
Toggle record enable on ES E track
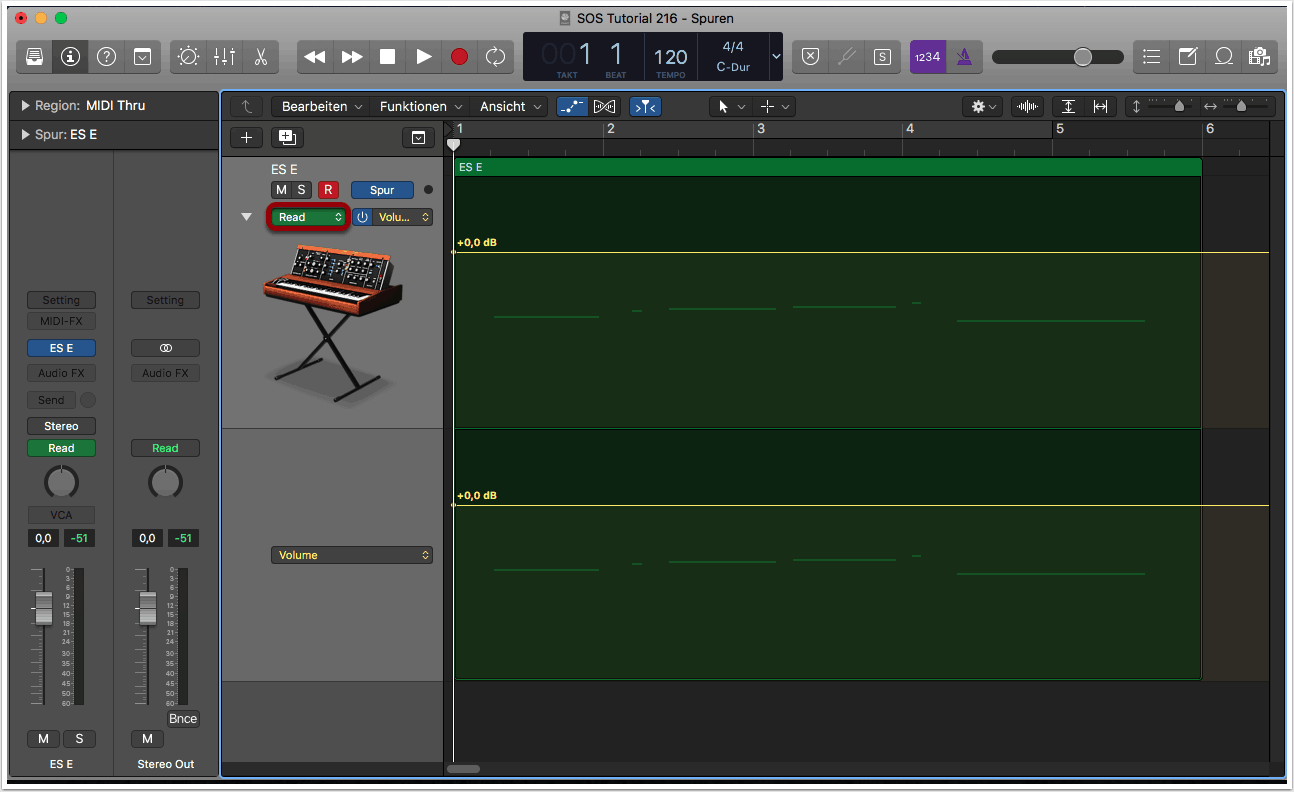point(328,190)
